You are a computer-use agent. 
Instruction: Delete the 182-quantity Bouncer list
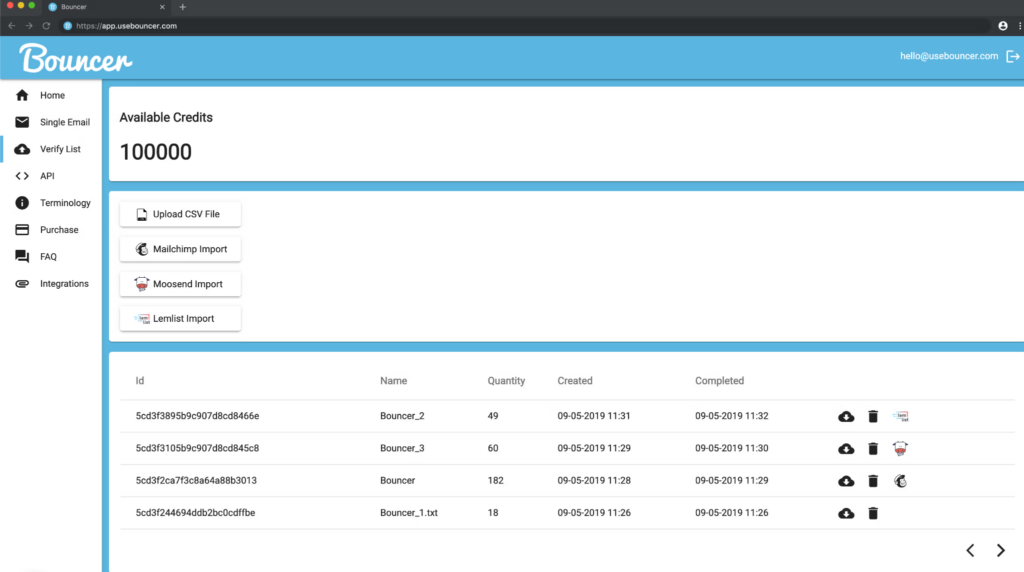pyautogui.click(x=873, y=481)
